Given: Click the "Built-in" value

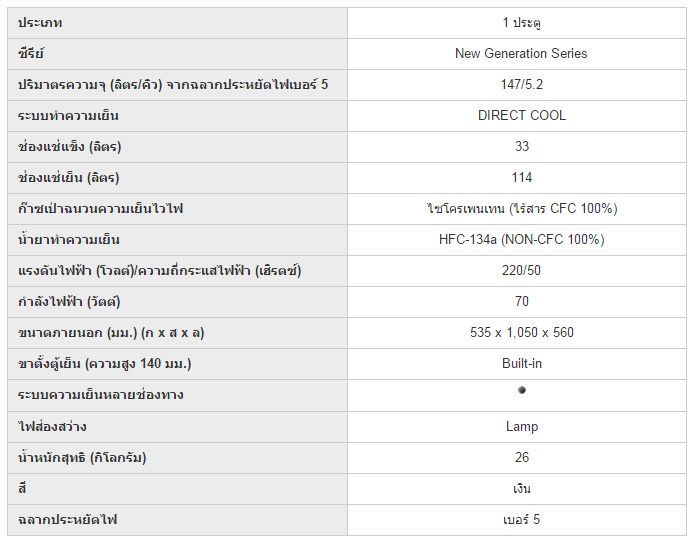Looking at the screenshot, I should (521, 363).
